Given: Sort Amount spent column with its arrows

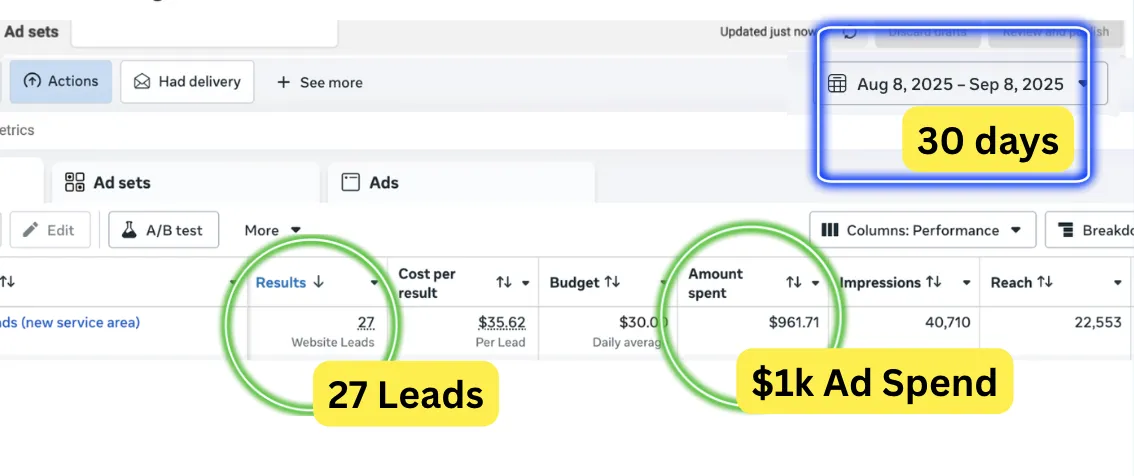Looking at the screenshot, I should [x=794, y=283].
